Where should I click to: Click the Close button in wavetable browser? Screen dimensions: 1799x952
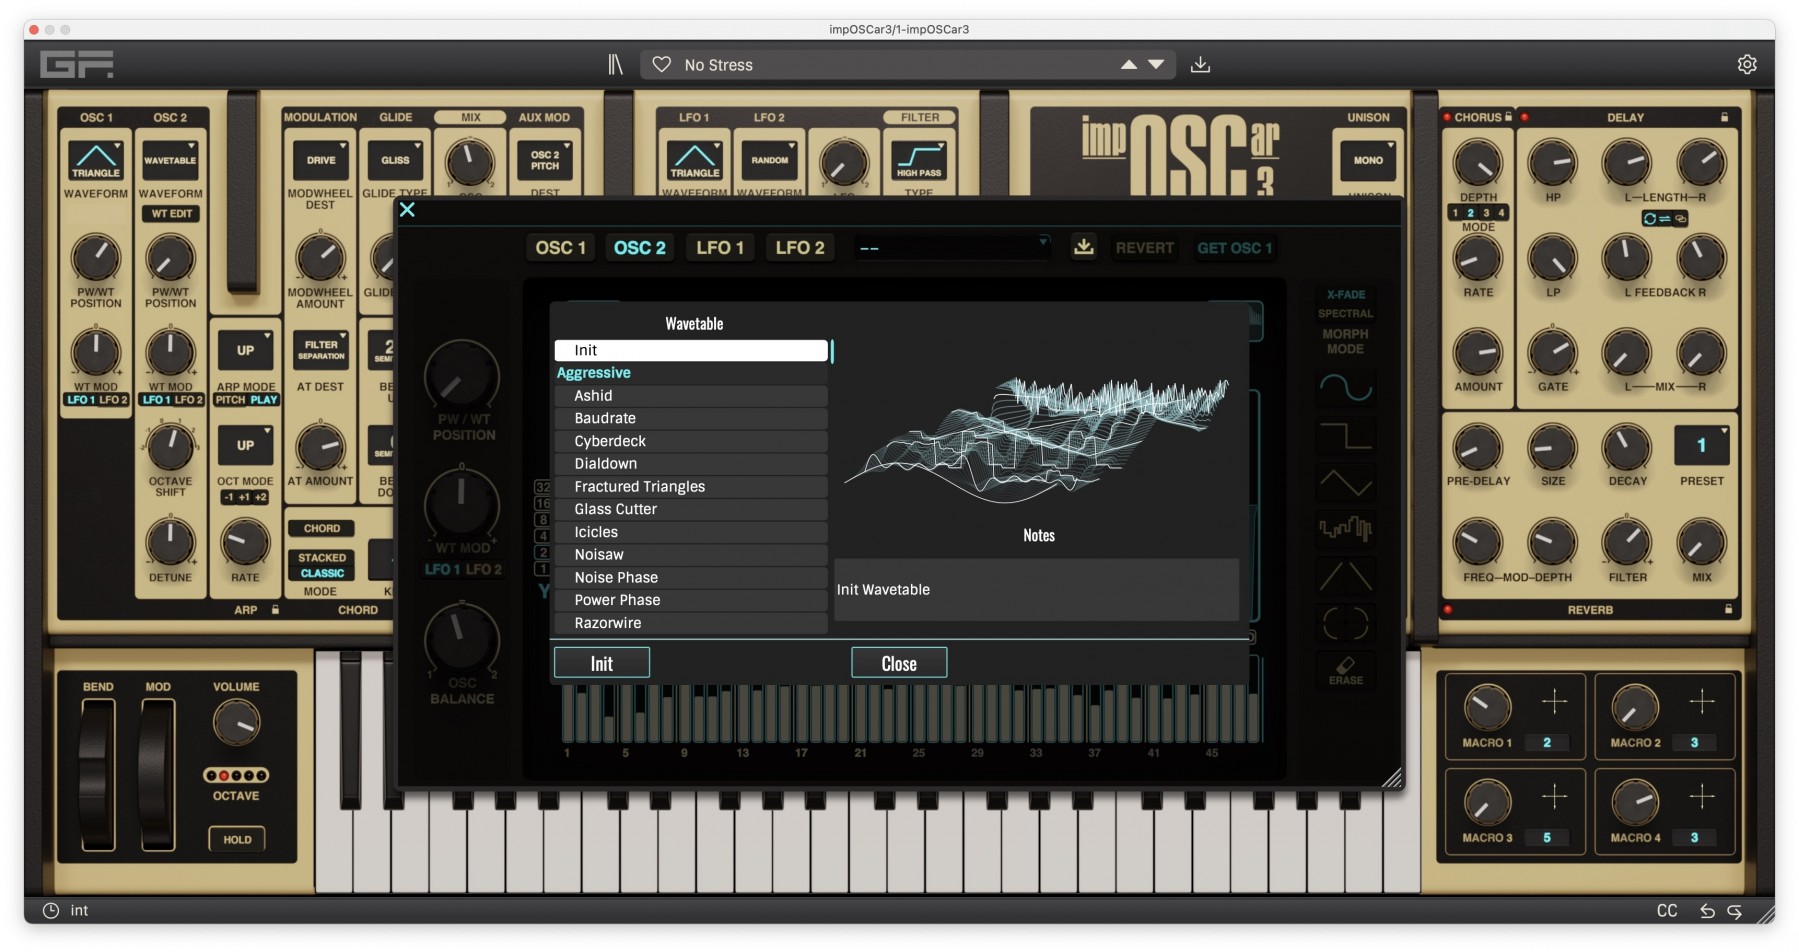pos(899,663)
